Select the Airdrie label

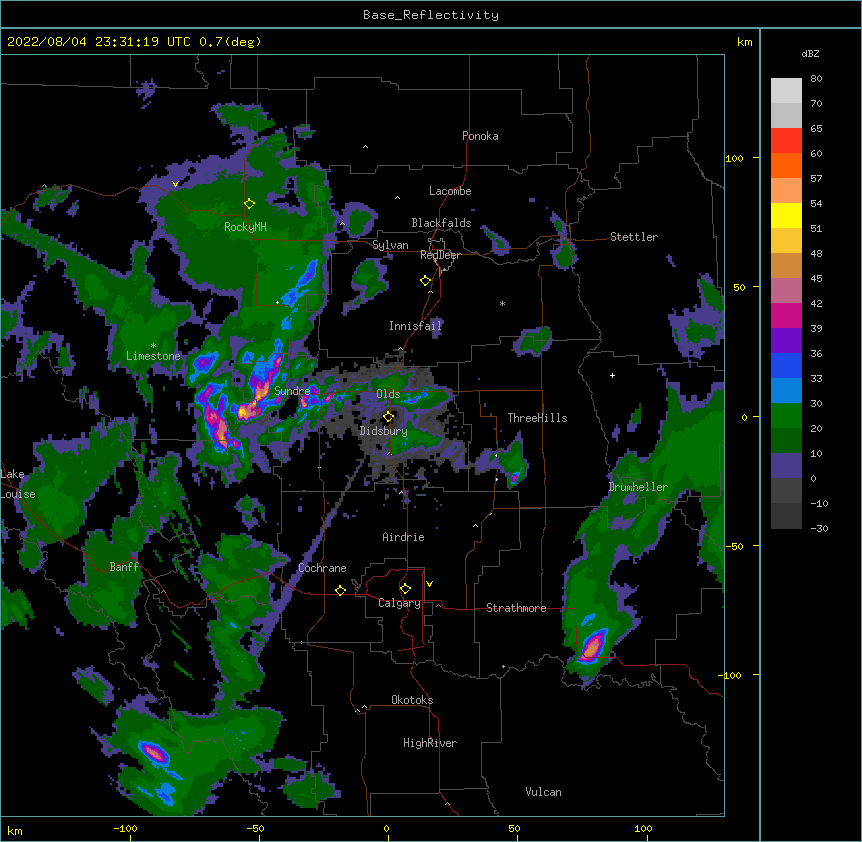[403, 537]
